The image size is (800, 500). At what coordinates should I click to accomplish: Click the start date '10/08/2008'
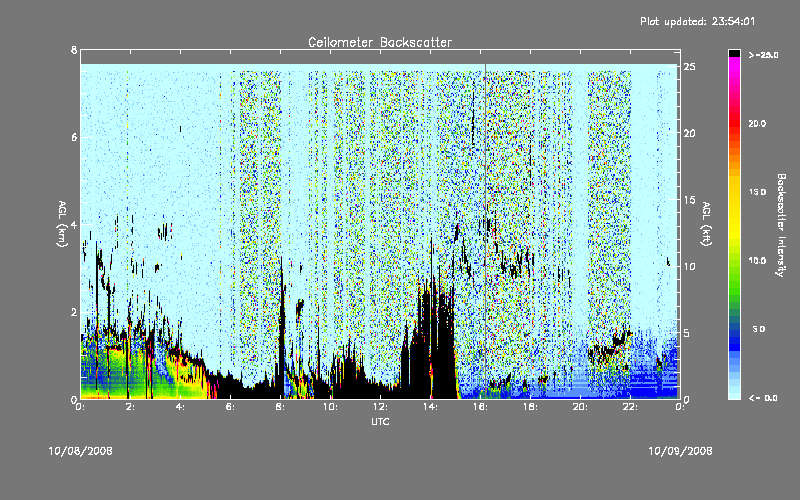pyautogui.click(x=81, y=451)
